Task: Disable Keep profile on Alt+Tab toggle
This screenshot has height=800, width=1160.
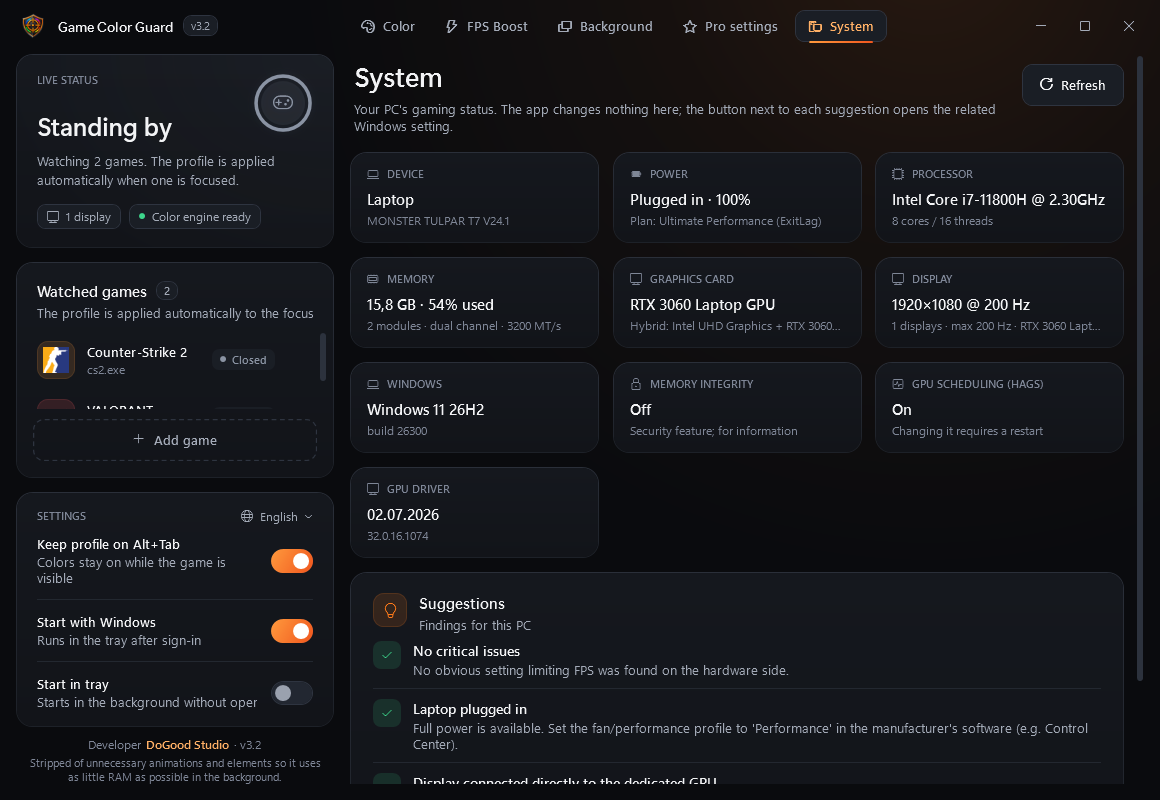Action: coord(291,561)
